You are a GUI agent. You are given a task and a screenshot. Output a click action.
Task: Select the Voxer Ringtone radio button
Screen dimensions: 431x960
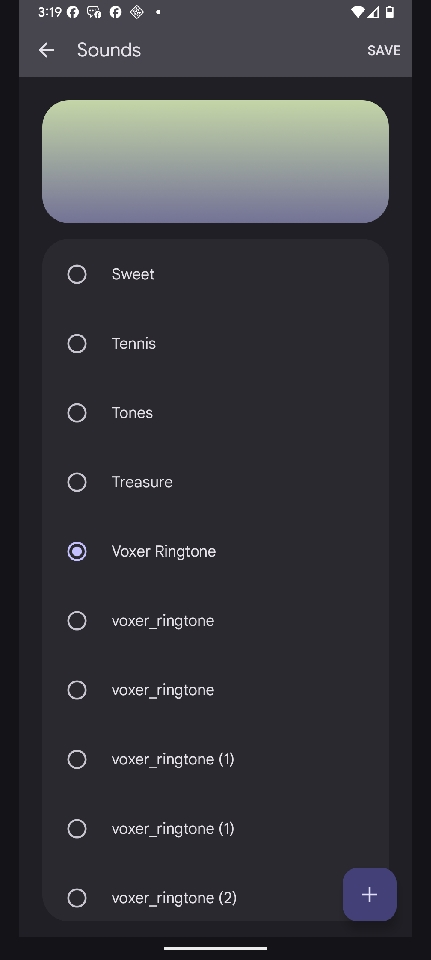77,552
